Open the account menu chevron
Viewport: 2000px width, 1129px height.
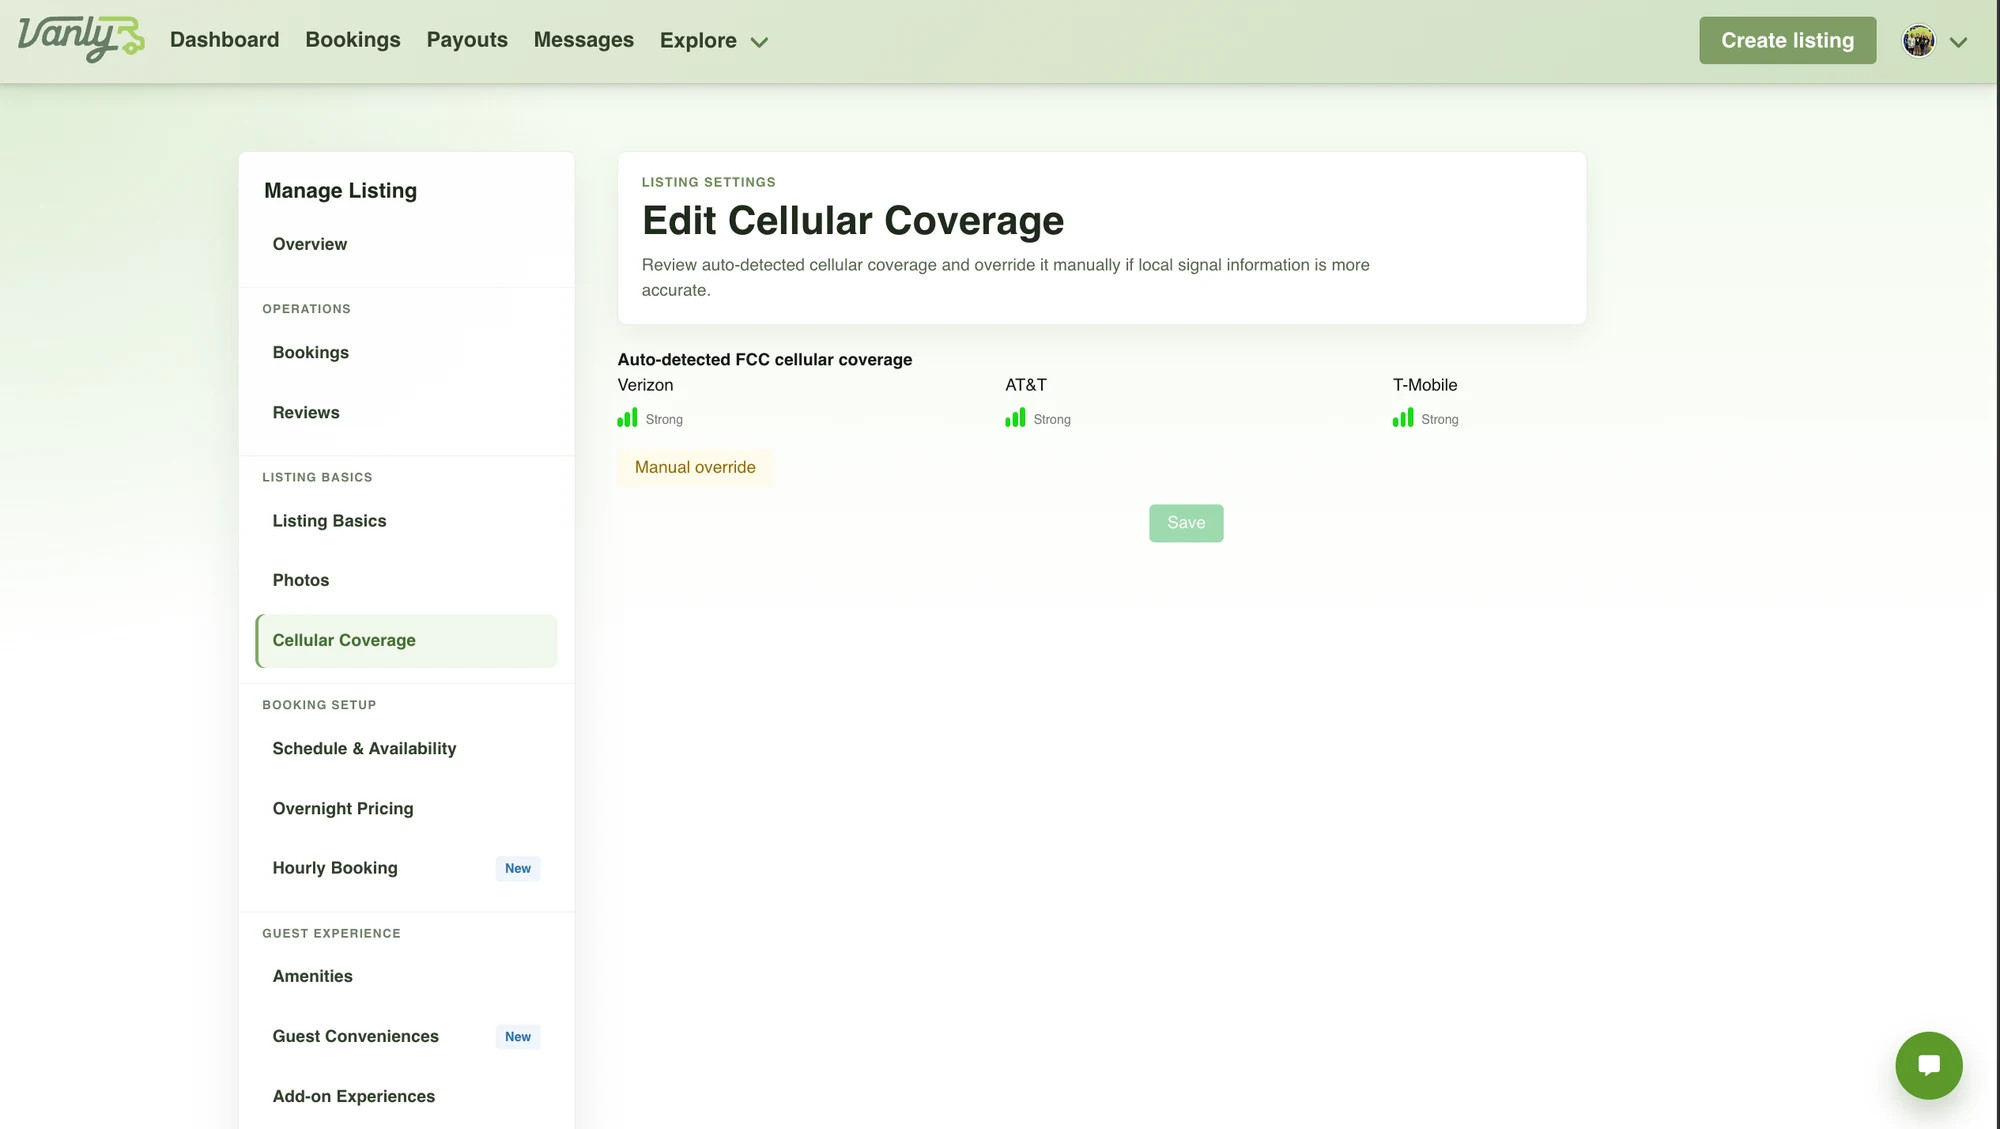pos(1958,42)
